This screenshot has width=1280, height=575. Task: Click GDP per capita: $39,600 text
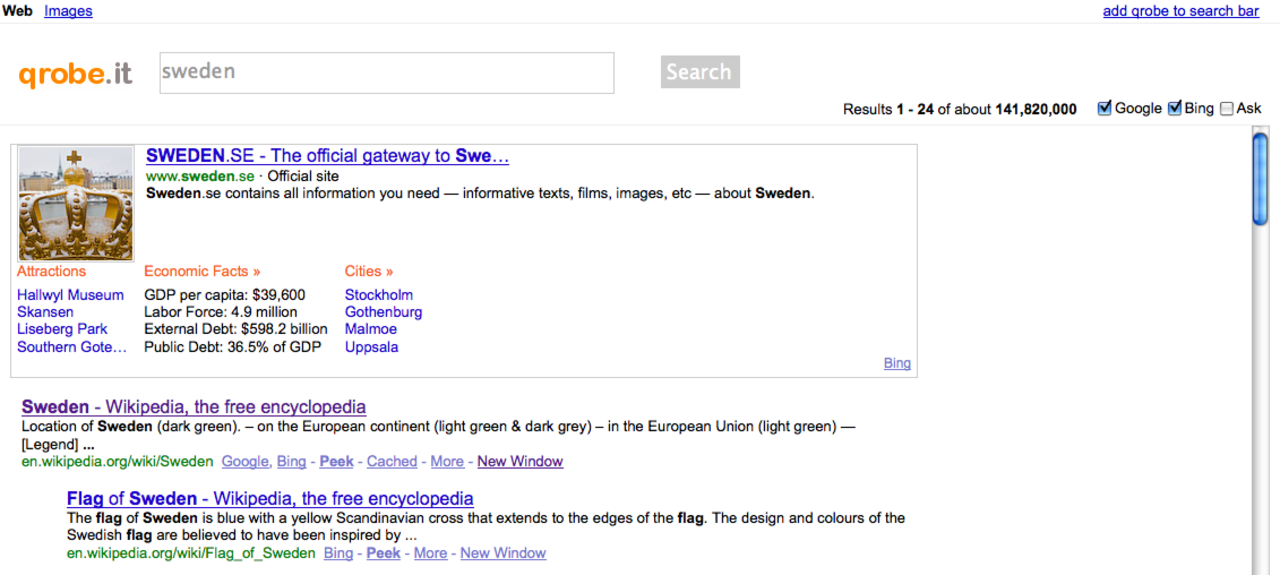225,295
